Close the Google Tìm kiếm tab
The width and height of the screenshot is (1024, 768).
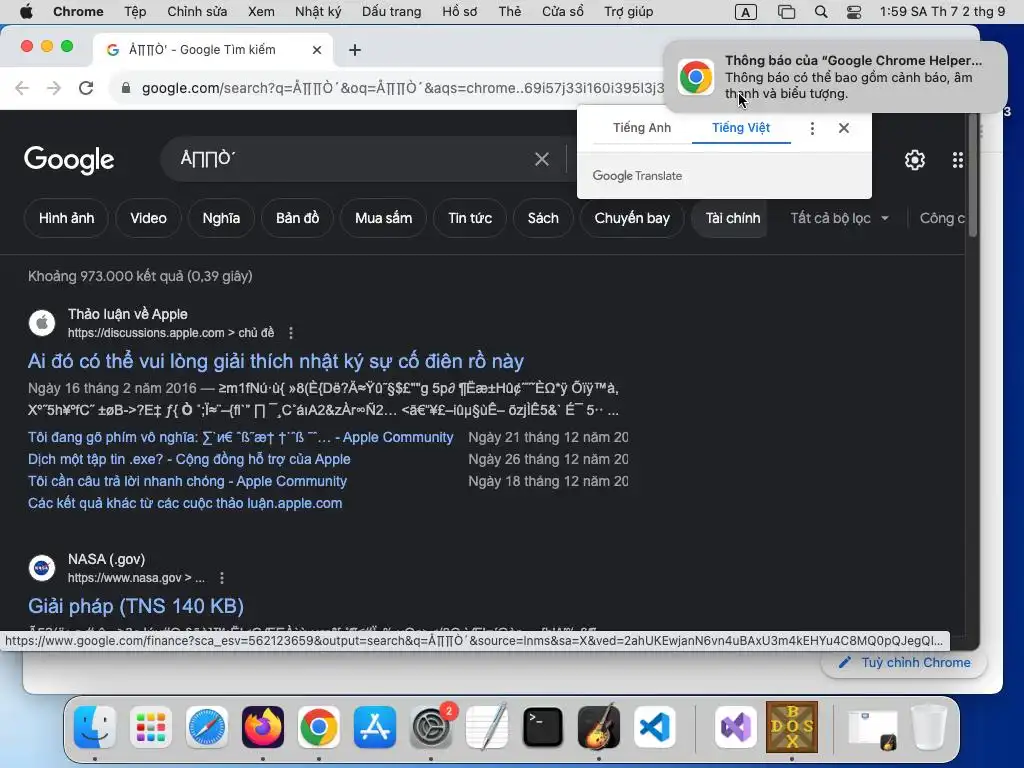point(317,50)
